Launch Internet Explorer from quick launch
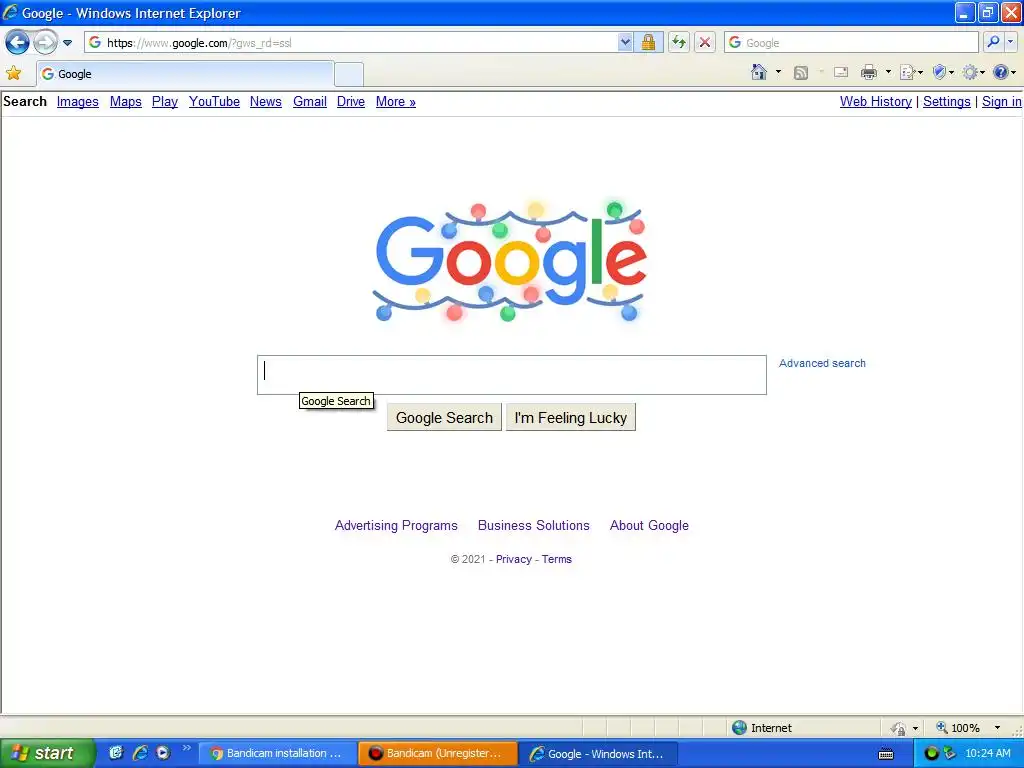Viewport: 1024px width, 768px height. (x=140, y=753)
